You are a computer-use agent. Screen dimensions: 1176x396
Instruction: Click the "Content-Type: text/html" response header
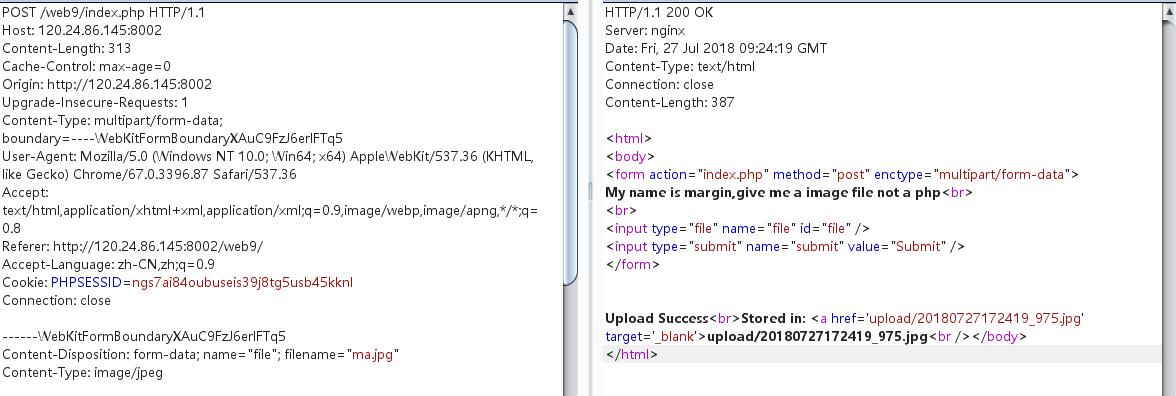[680, 67]
